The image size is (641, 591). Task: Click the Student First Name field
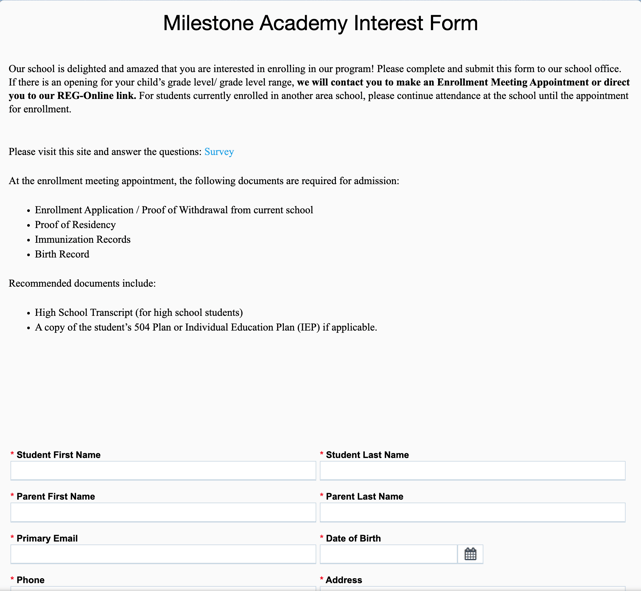click(x=163, y=471)
